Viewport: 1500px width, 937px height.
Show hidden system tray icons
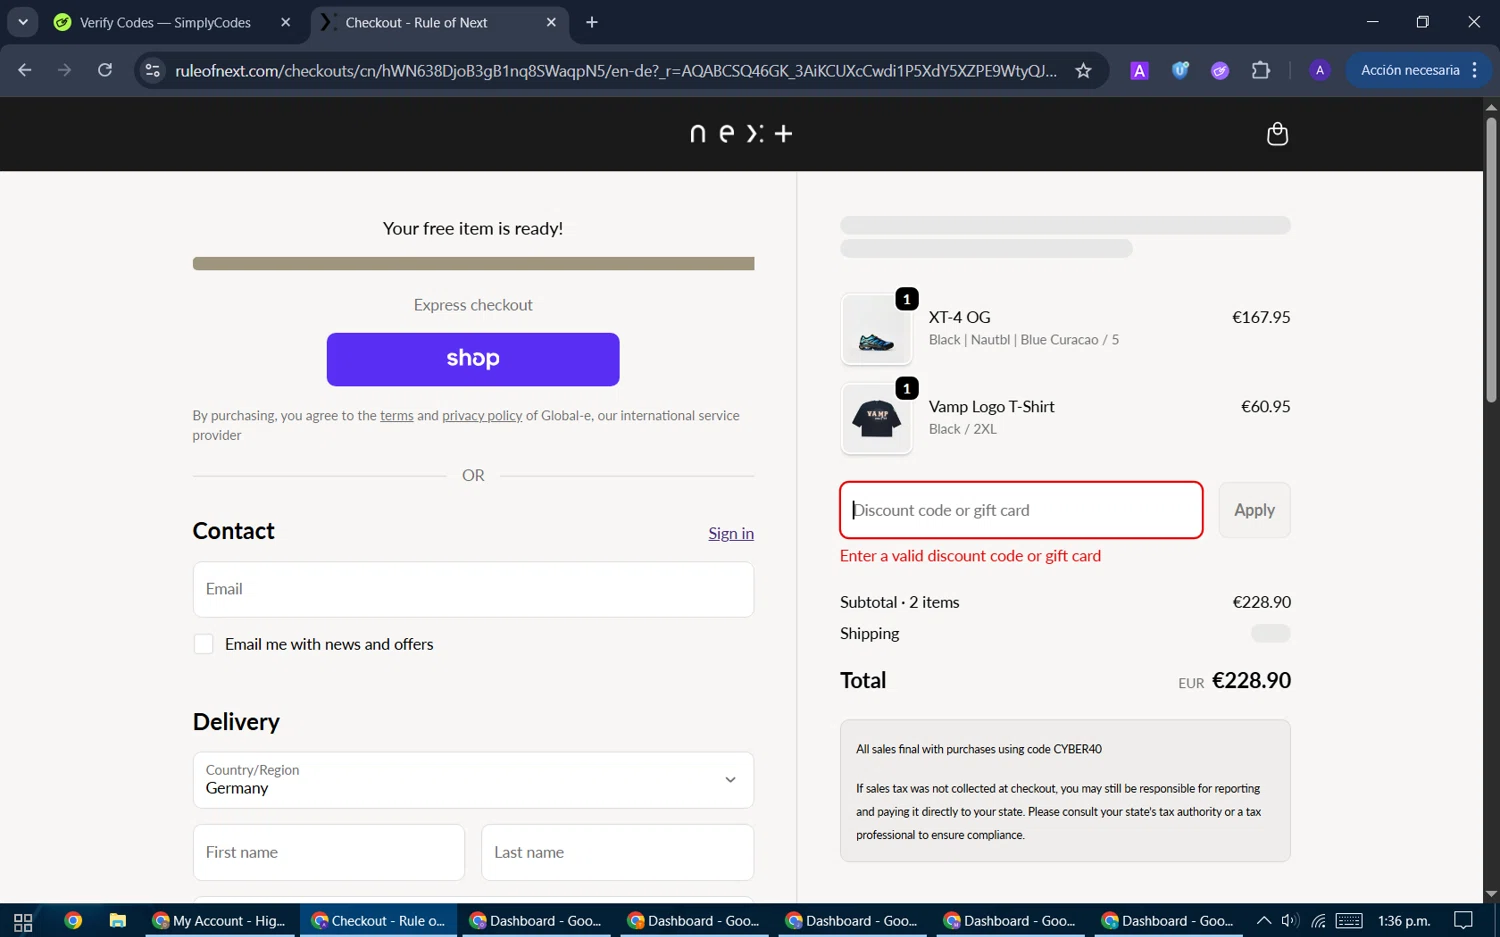click(x=1264, y=921)
